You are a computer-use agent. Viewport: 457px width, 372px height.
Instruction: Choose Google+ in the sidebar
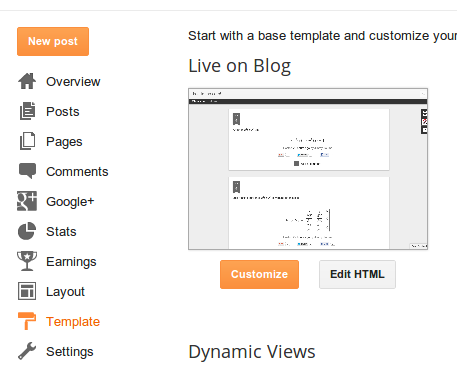70,202
